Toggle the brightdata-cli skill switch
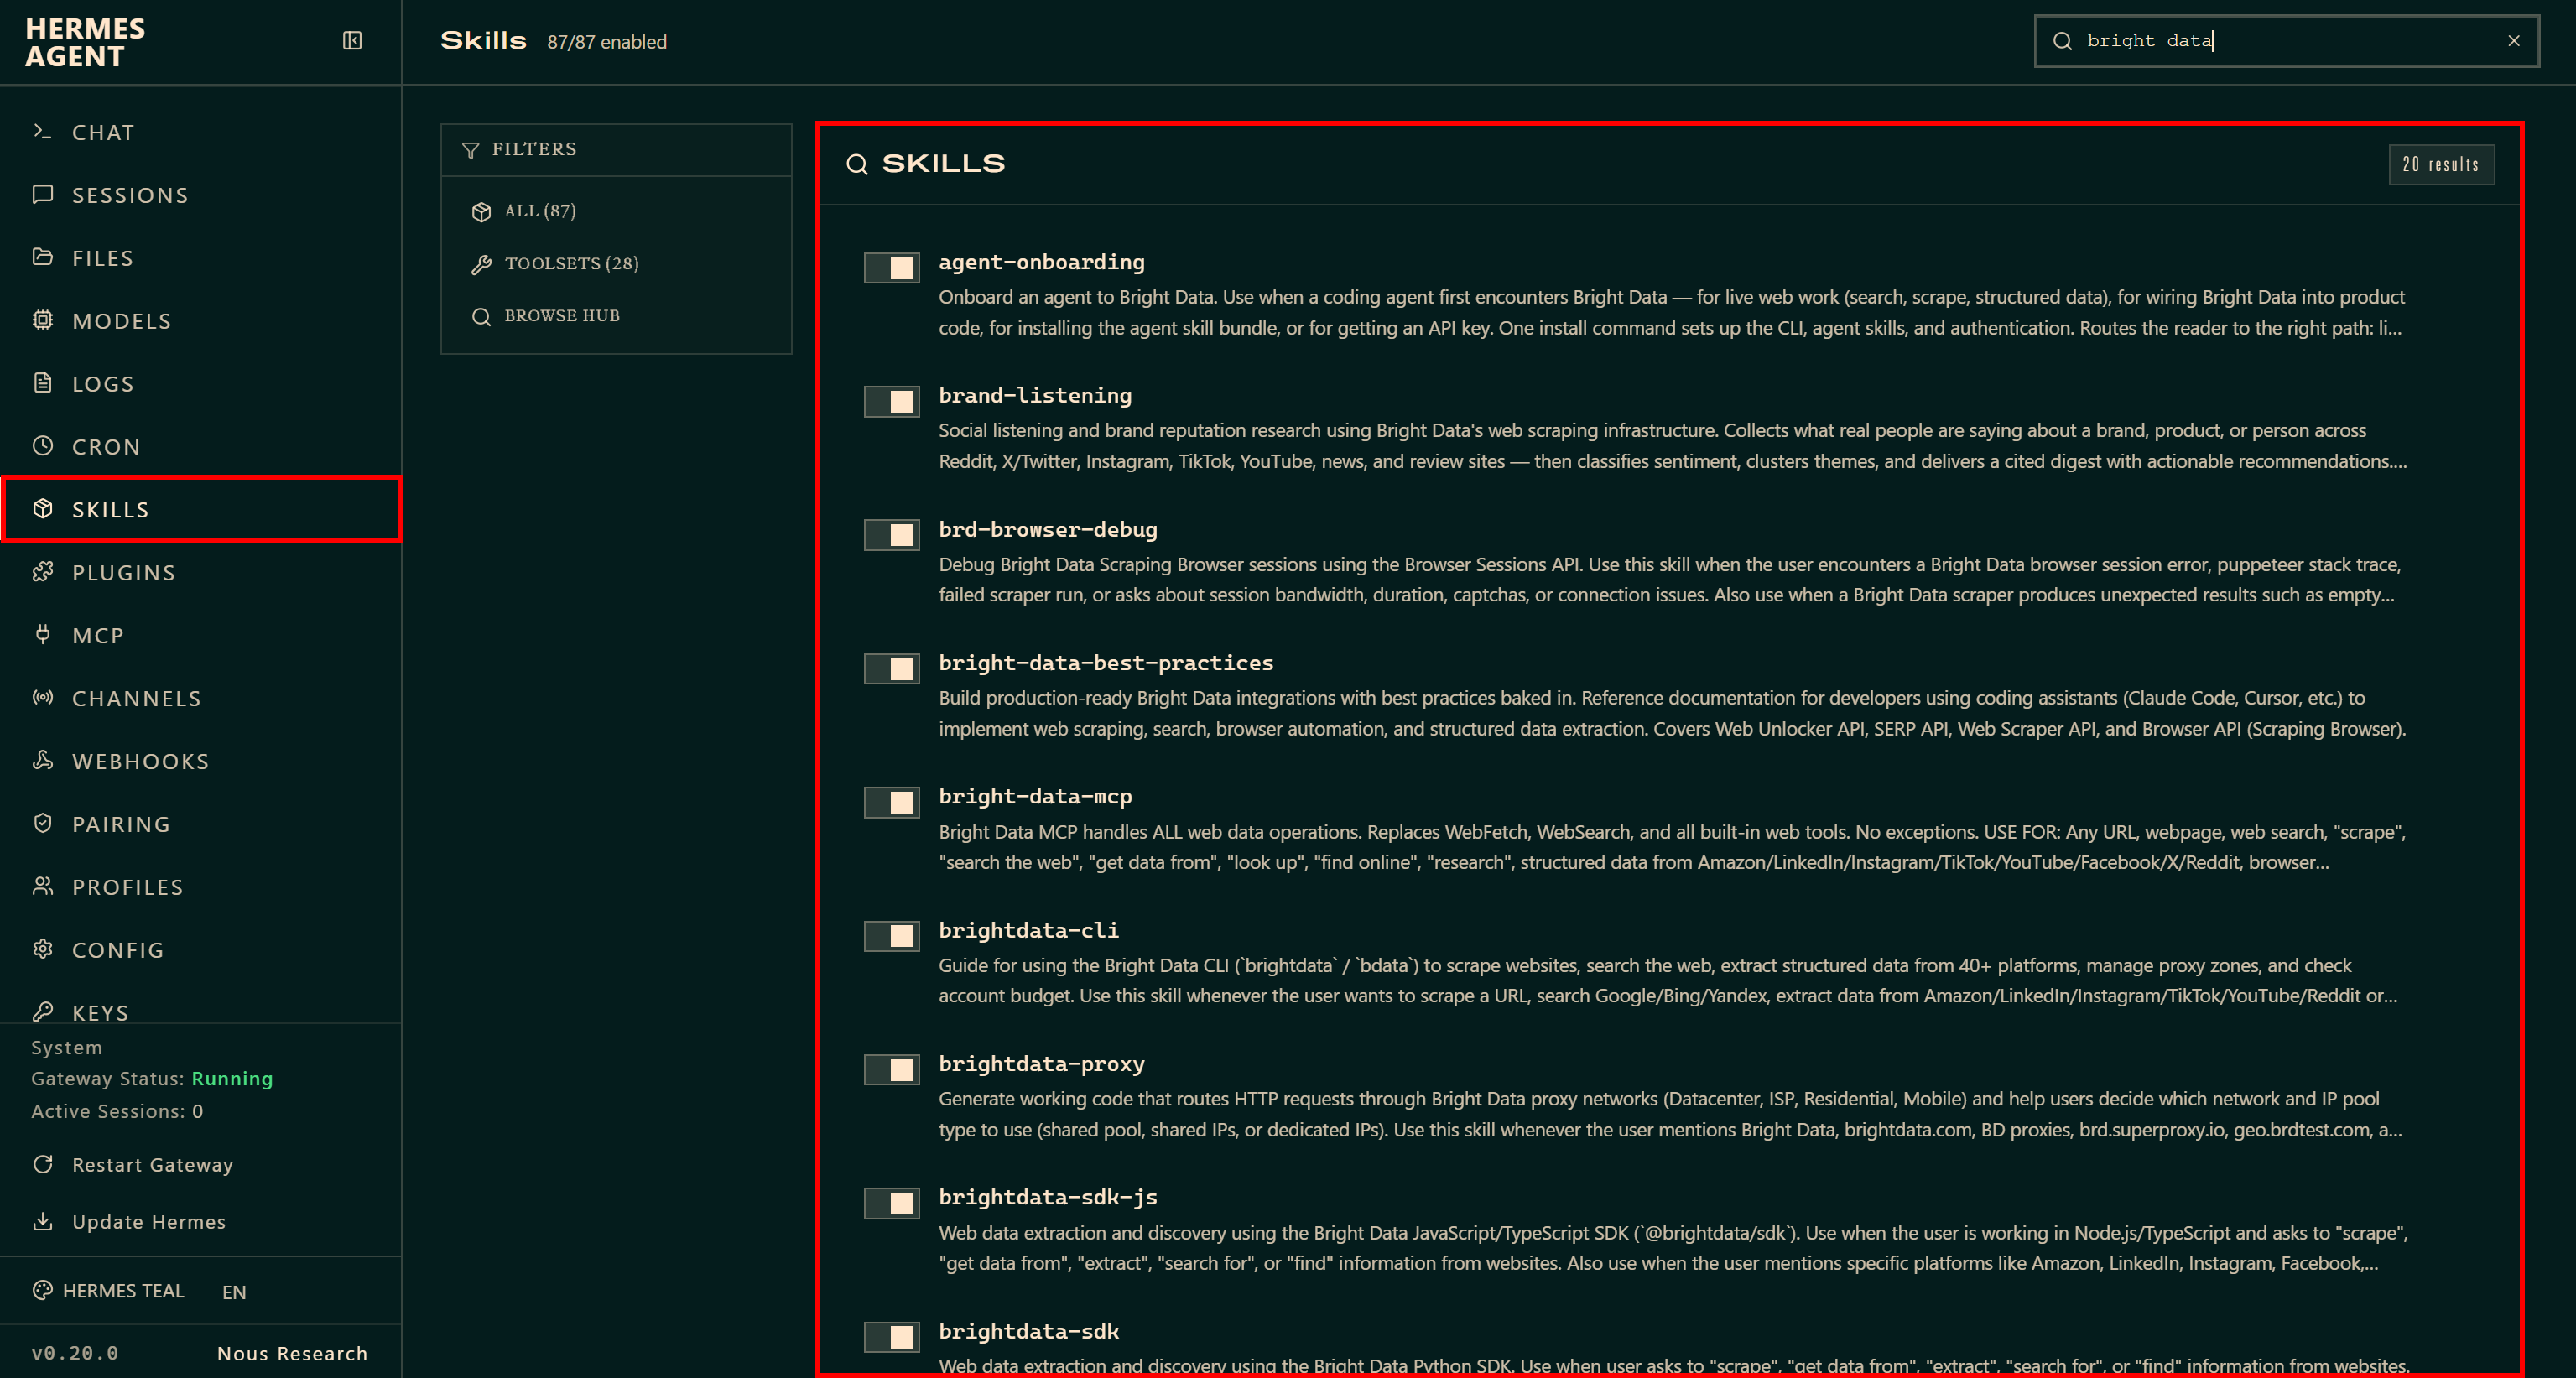The image size is (2576, 1378). pyautogui.click(x=892, y=935)
